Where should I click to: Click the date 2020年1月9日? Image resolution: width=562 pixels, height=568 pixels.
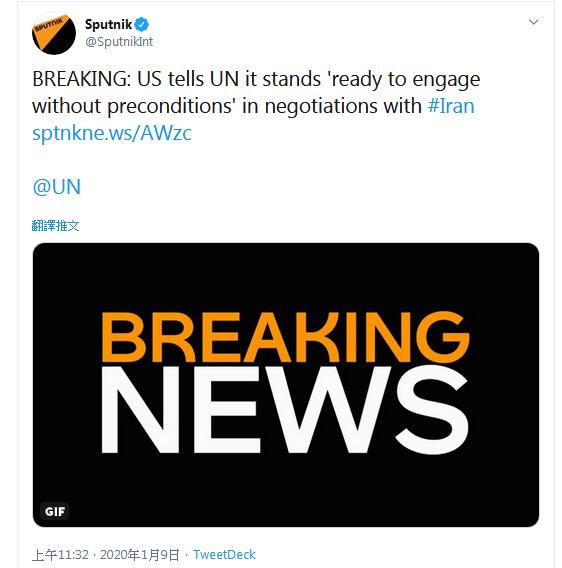140,554
